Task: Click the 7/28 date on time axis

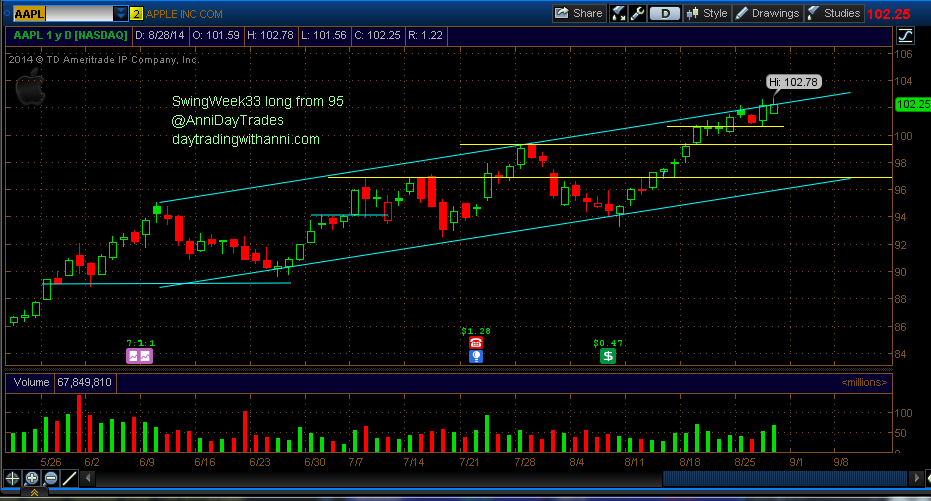Action: tap(525, 462)
